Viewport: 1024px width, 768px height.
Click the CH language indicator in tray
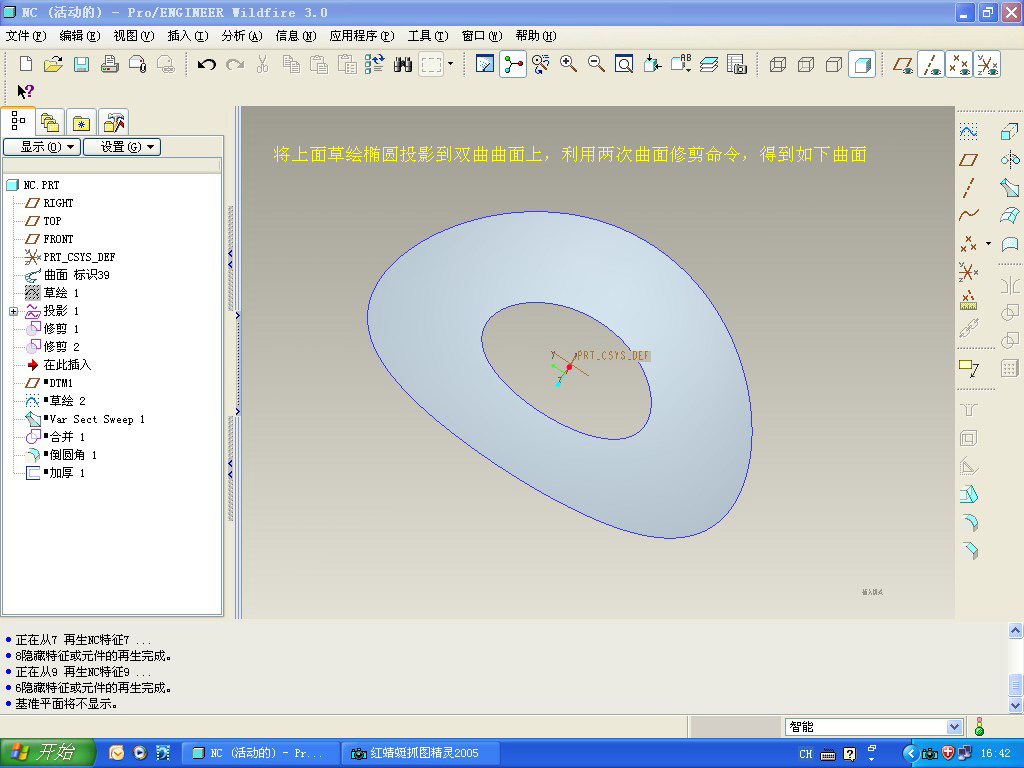click(x=806, y=754)
